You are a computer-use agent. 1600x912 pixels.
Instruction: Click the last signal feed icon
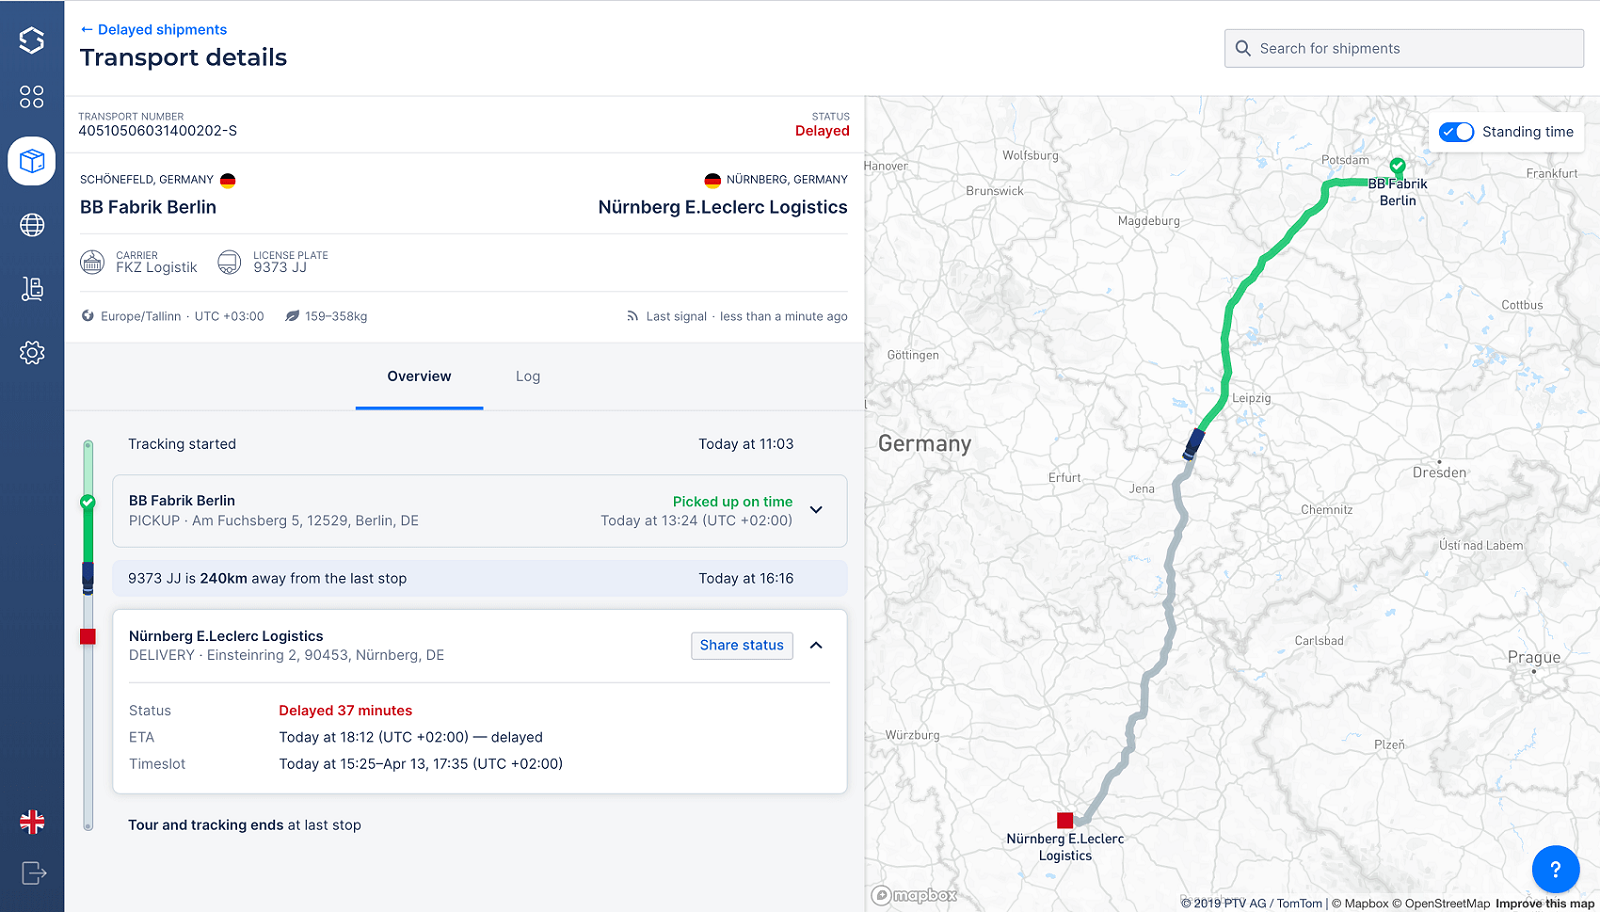pos(631,315)
